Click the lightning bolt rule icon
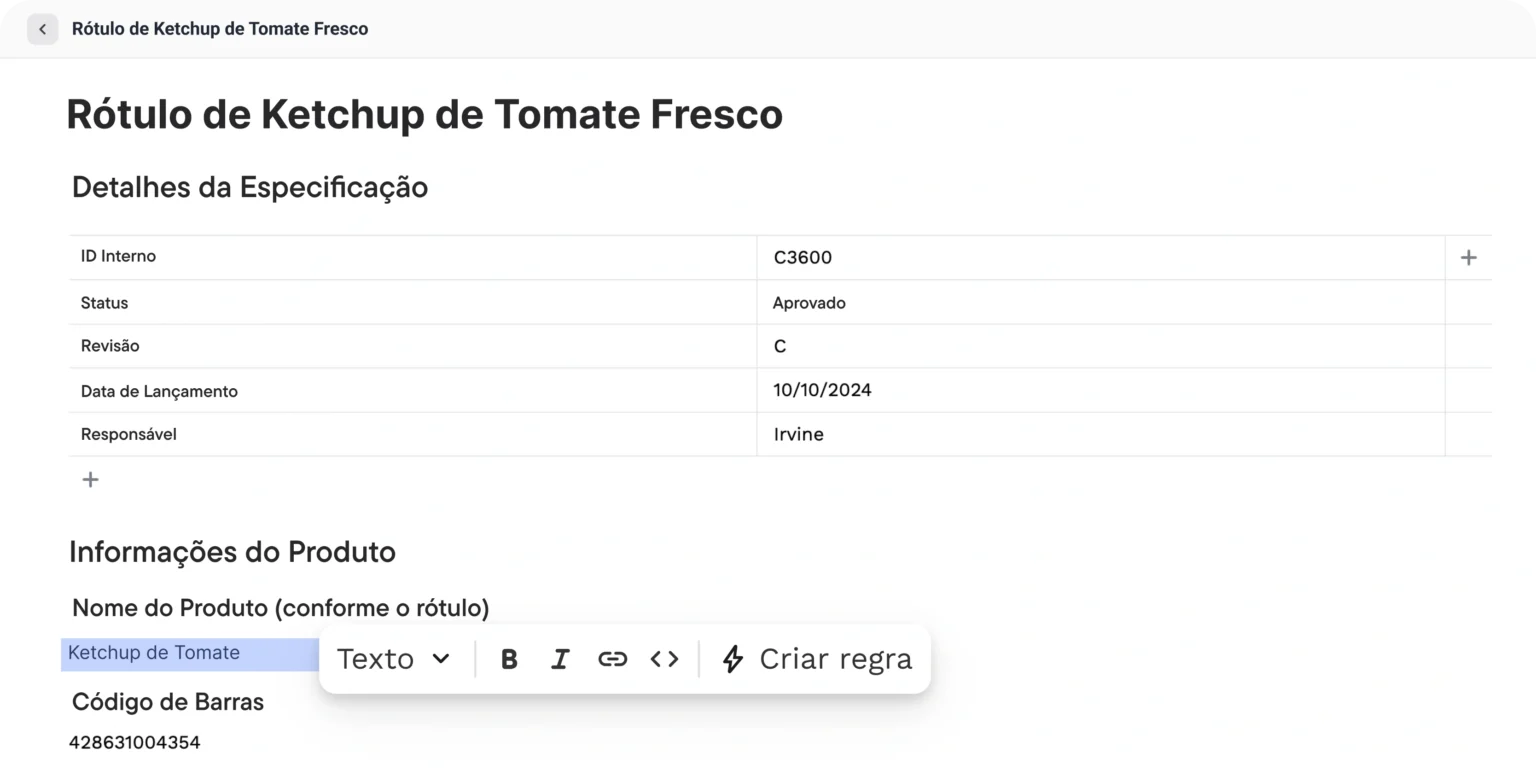The width and height of the screenshot is (1536, 782). [733, 659]
